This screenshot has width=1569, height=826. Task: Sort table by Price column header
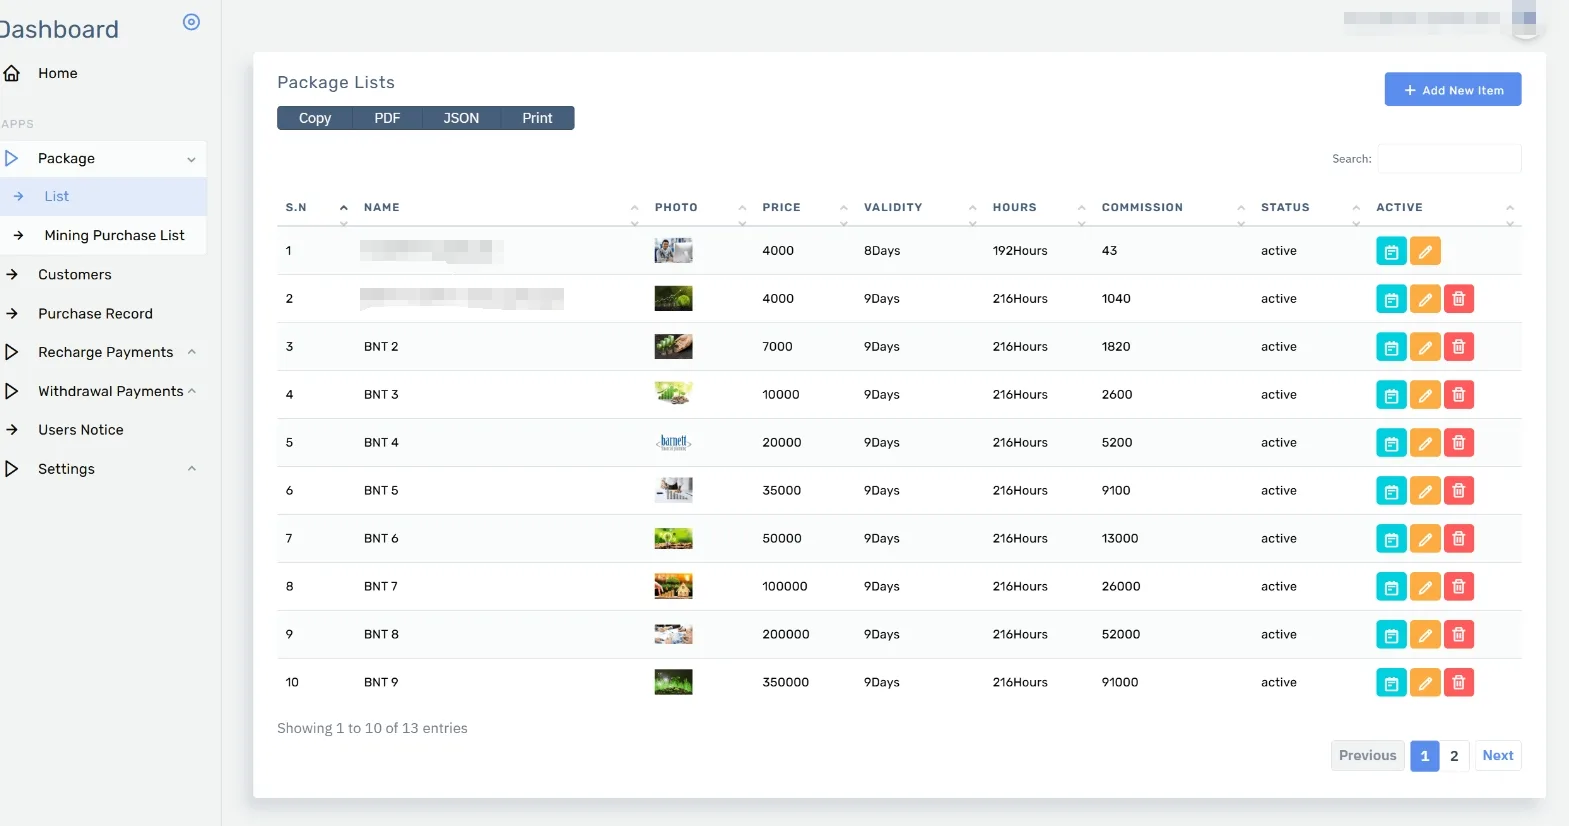pyautogui.click(x=781, y=207)
